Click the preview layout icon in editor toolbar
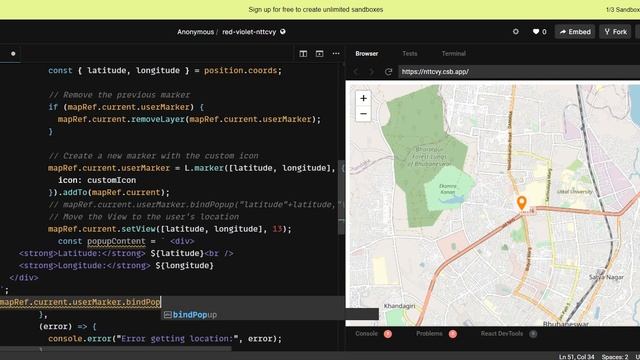Viewport: 640px width, 360px height. pos(319,53)
